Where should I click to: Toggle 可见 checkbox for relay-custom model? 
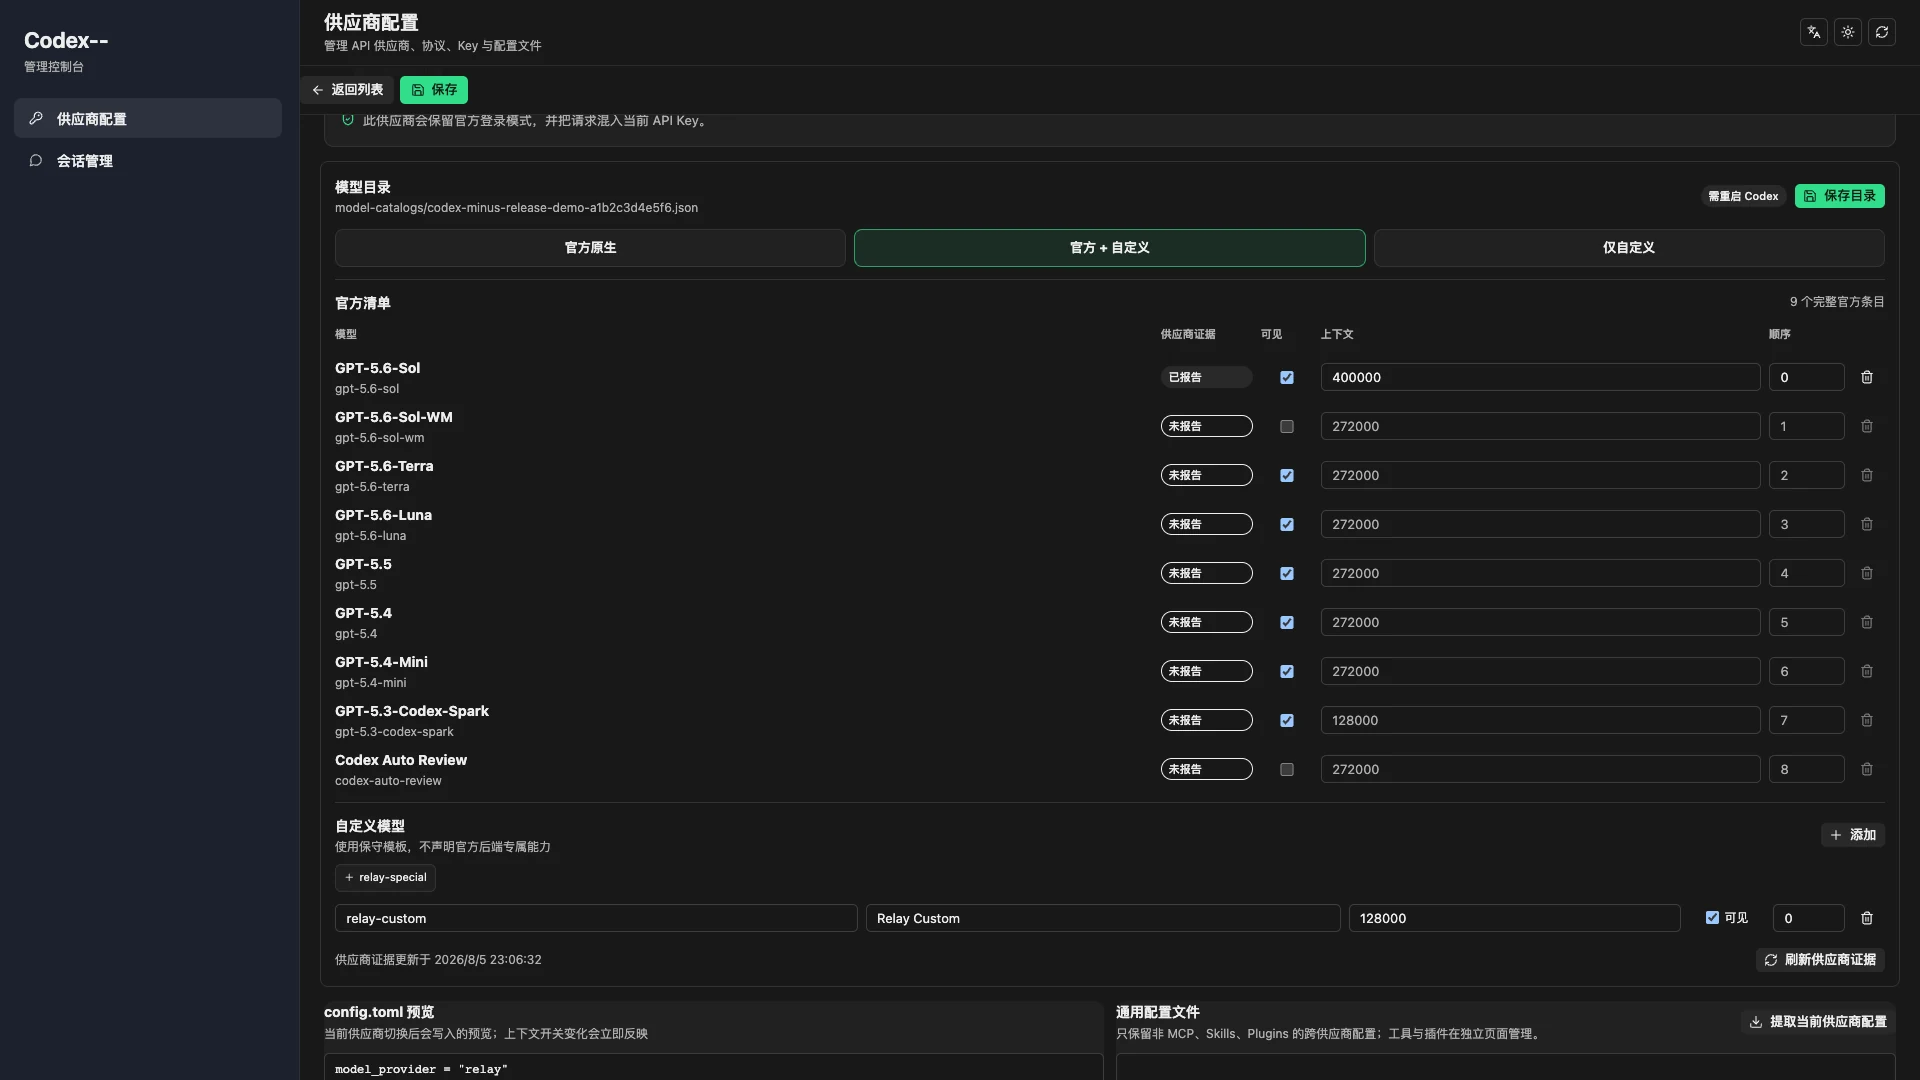[x=1712, y=917]
